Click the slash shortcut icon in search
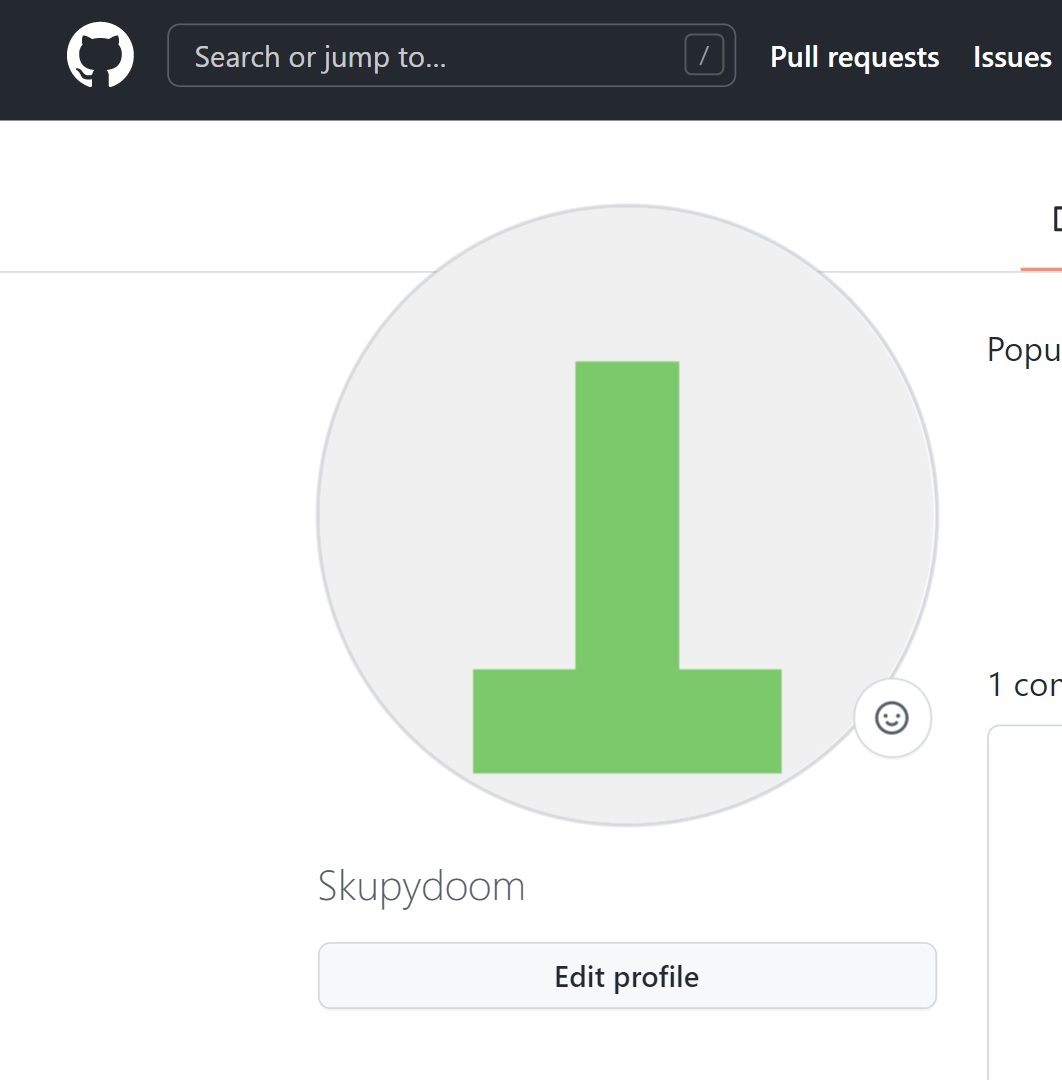 [x=704, y=56]
